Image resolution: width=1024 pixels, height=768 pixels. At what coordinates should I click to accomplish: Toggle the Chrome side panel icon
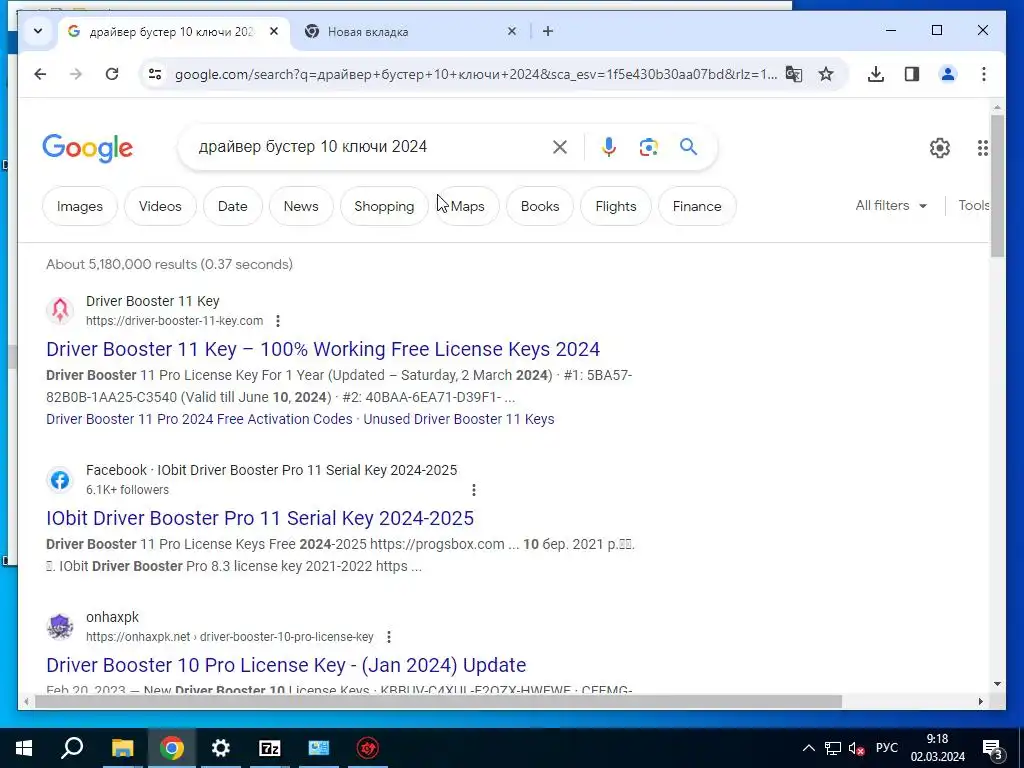912,74
